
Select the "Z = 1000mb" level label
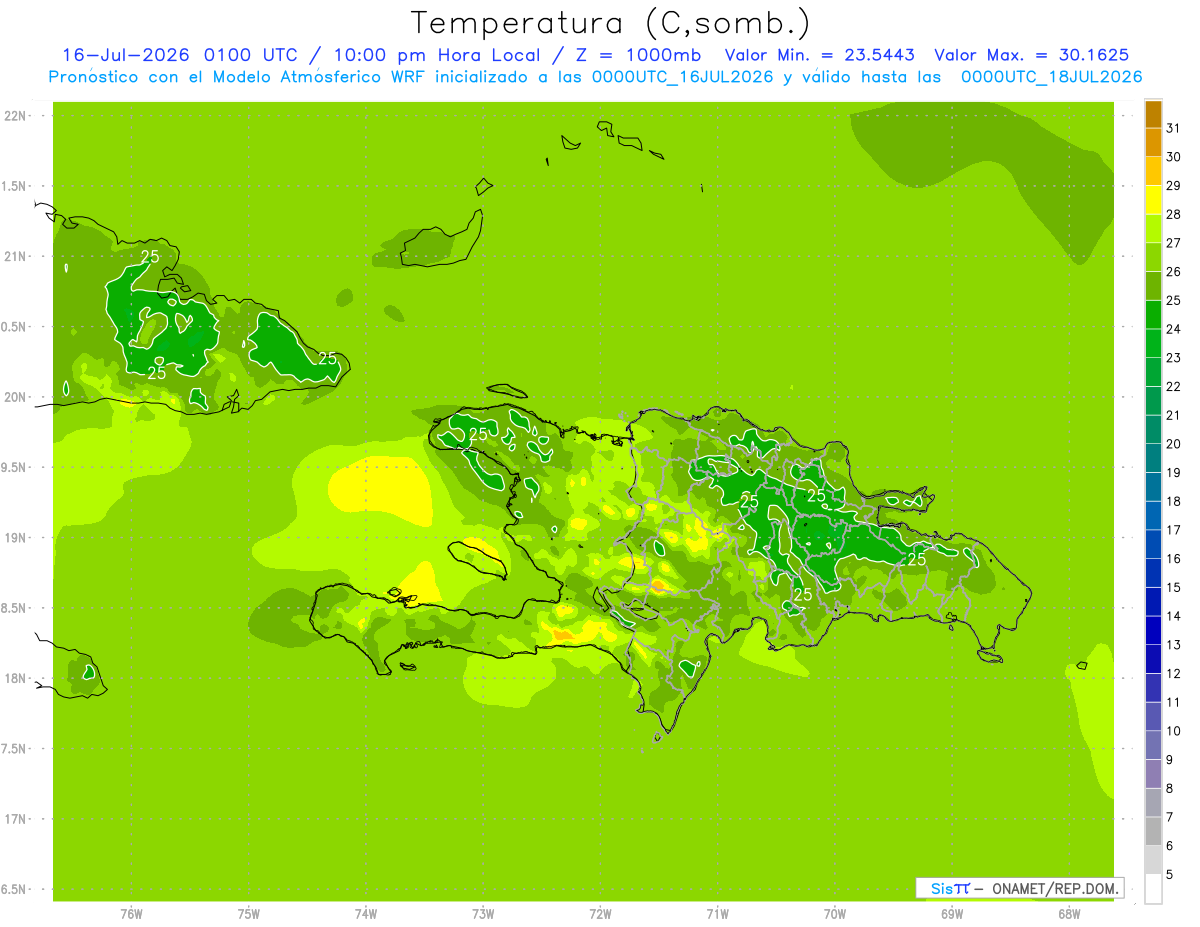[638, 55]
